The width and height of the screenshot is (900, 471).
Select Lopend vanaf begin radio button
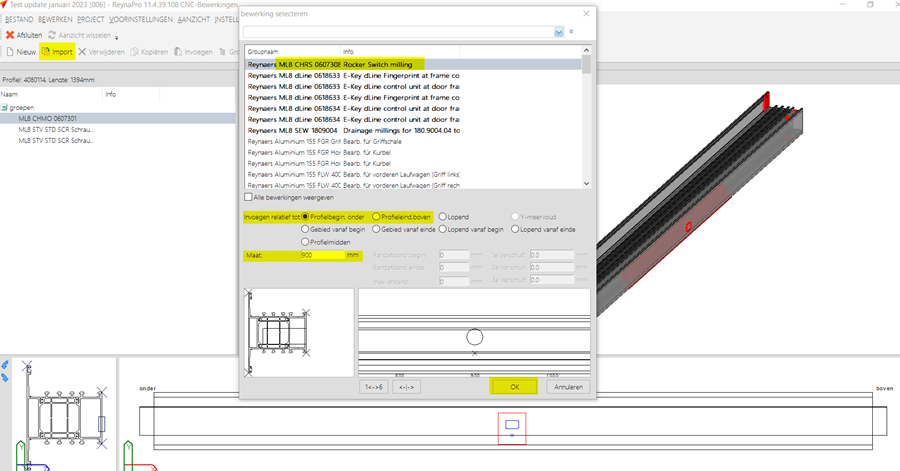[443, 229]
